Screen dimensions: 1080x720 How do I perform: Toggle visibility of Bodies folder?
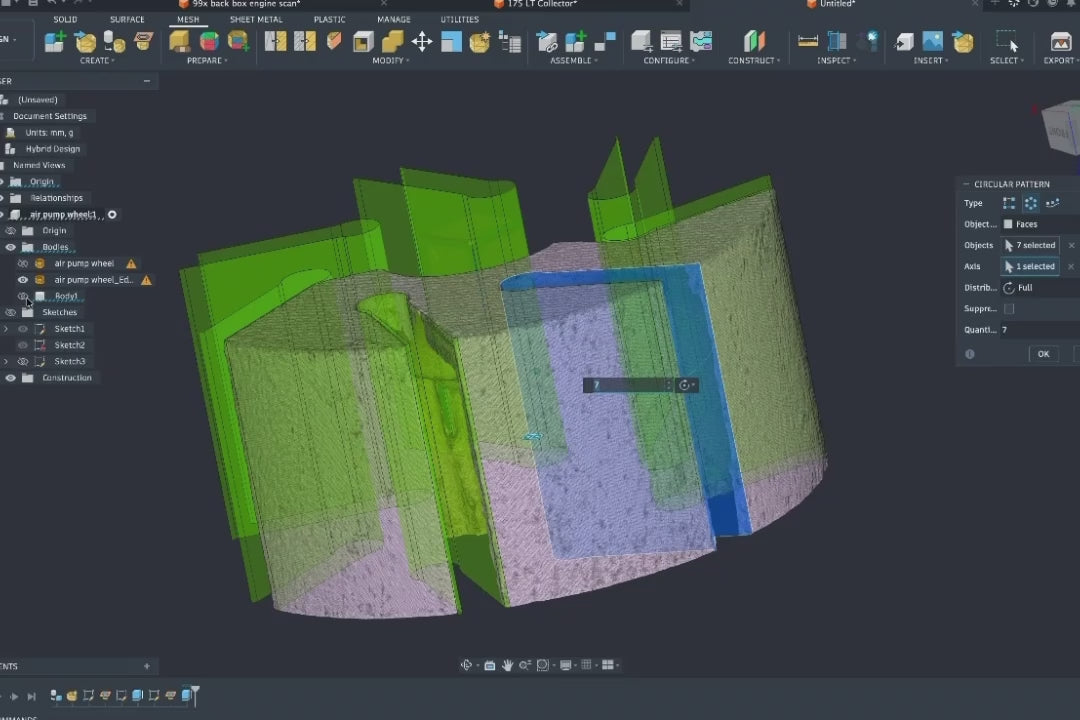(10, 247)
